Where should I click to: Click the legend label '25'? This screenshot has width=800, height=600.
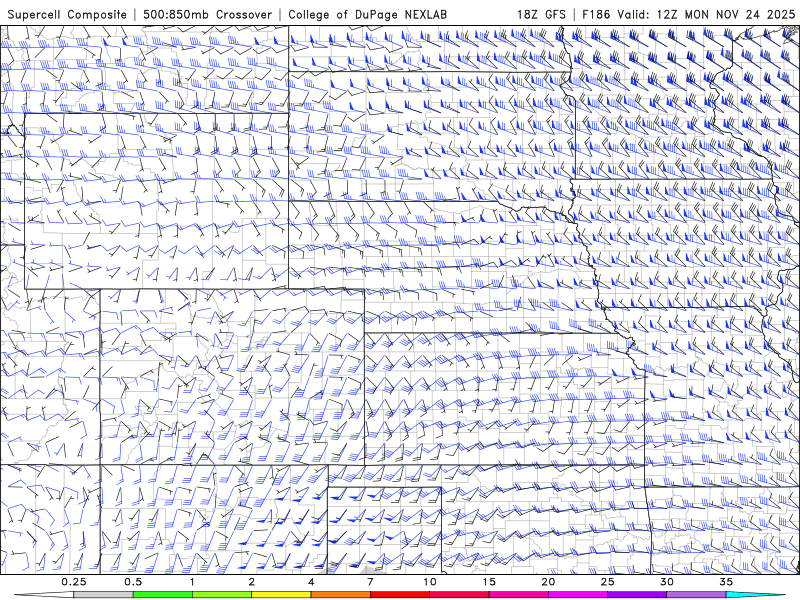click(x=607, y=582)
